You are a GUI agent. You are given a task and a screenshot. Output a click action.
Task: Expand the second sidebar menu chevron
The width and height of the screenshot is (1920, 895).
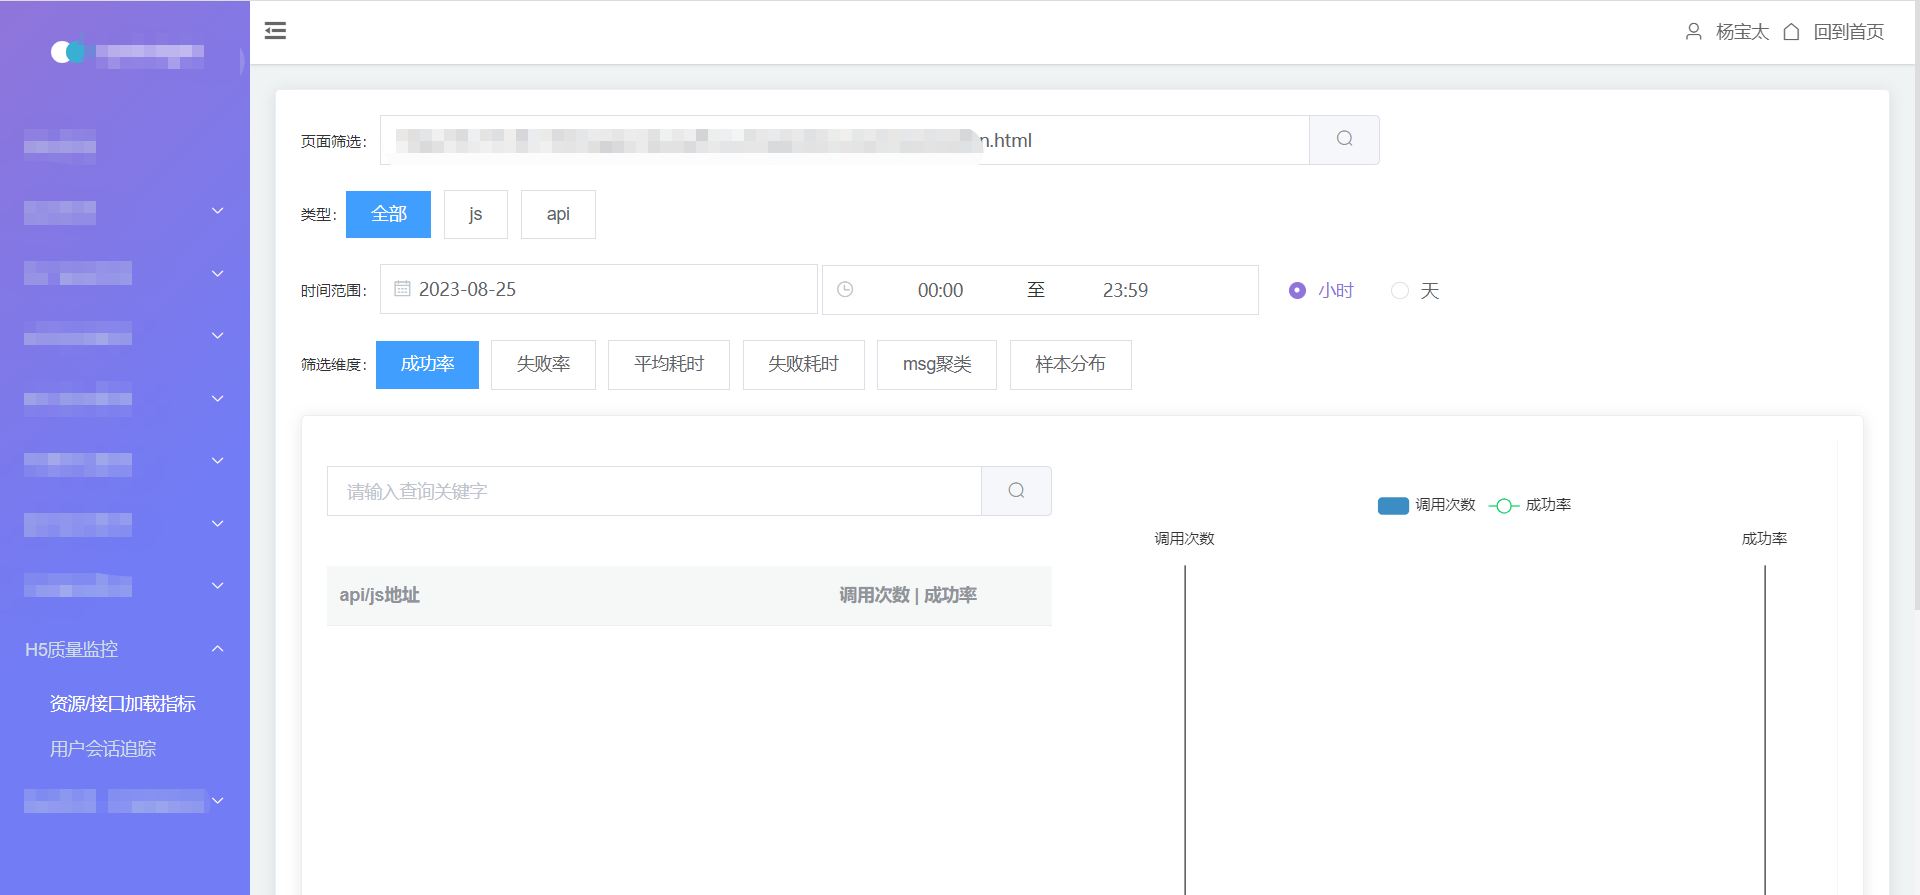point(217,273)
